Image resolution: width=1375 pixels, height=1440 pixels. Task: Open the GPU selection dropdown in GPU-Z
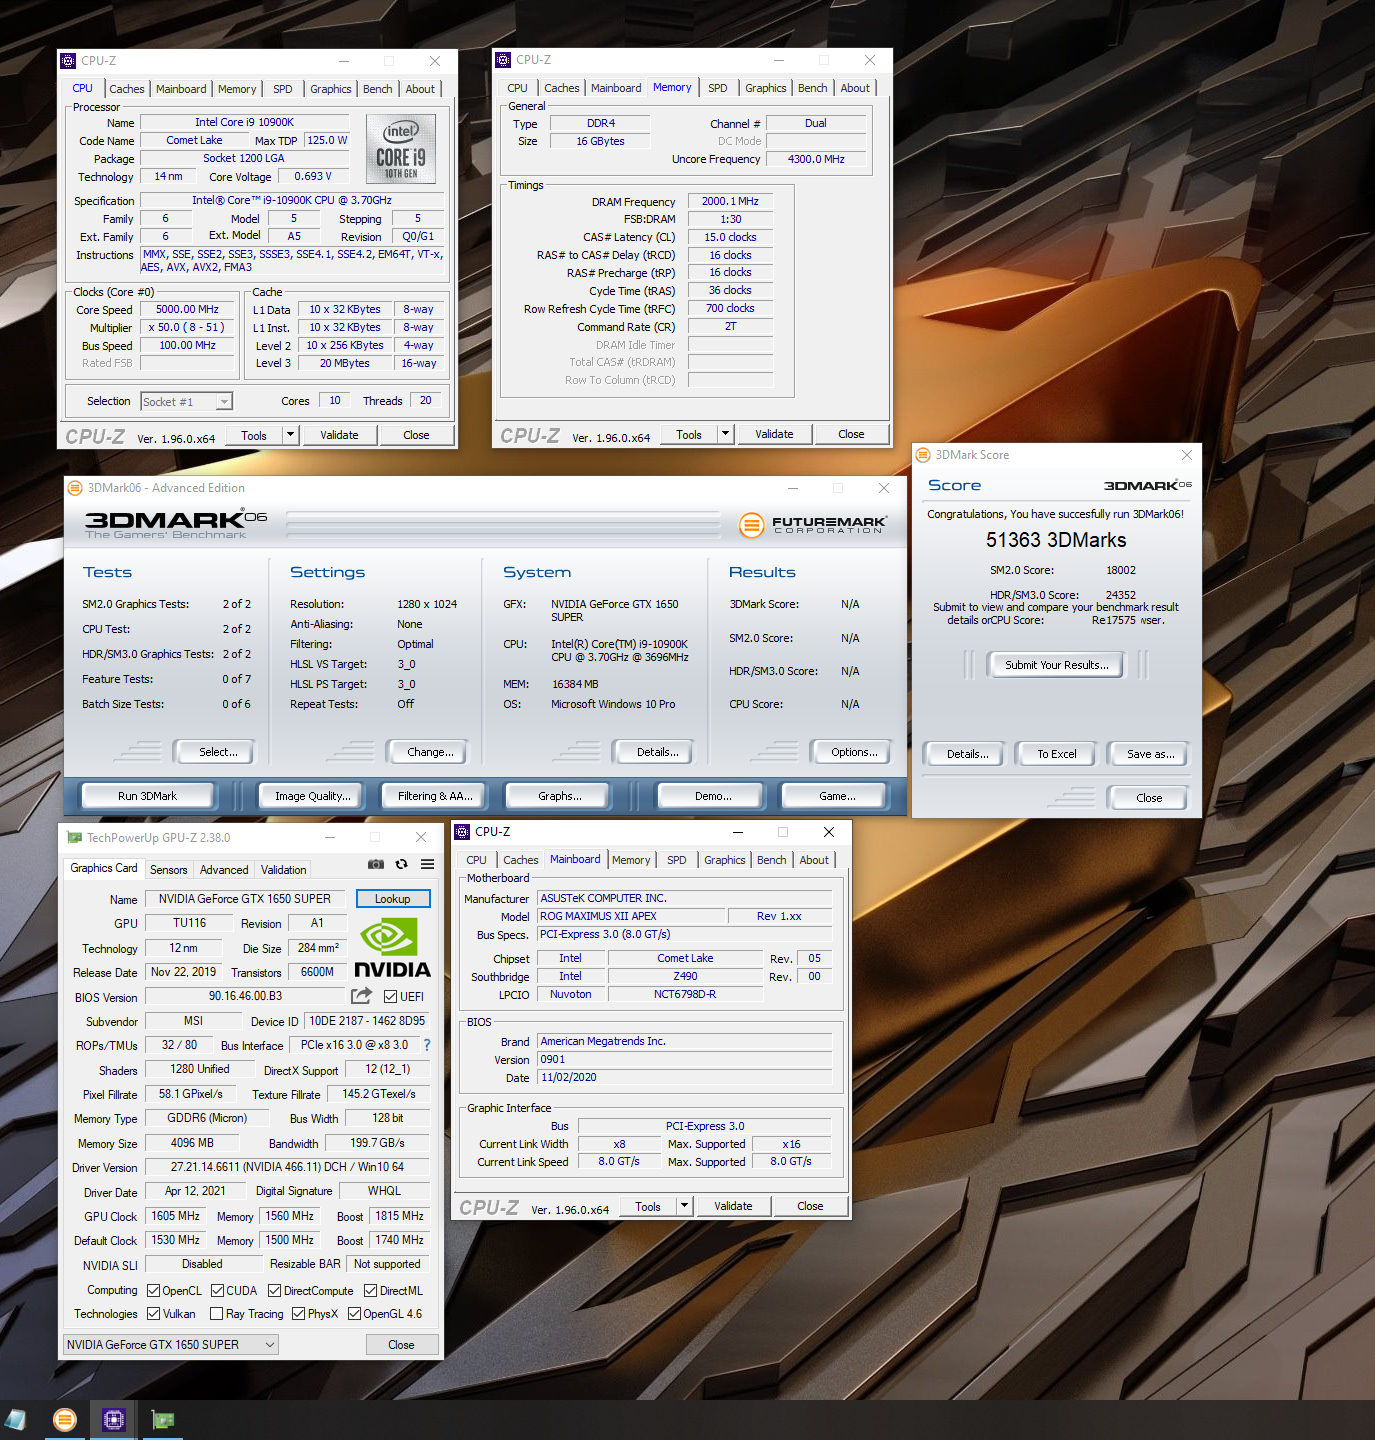171,1345
